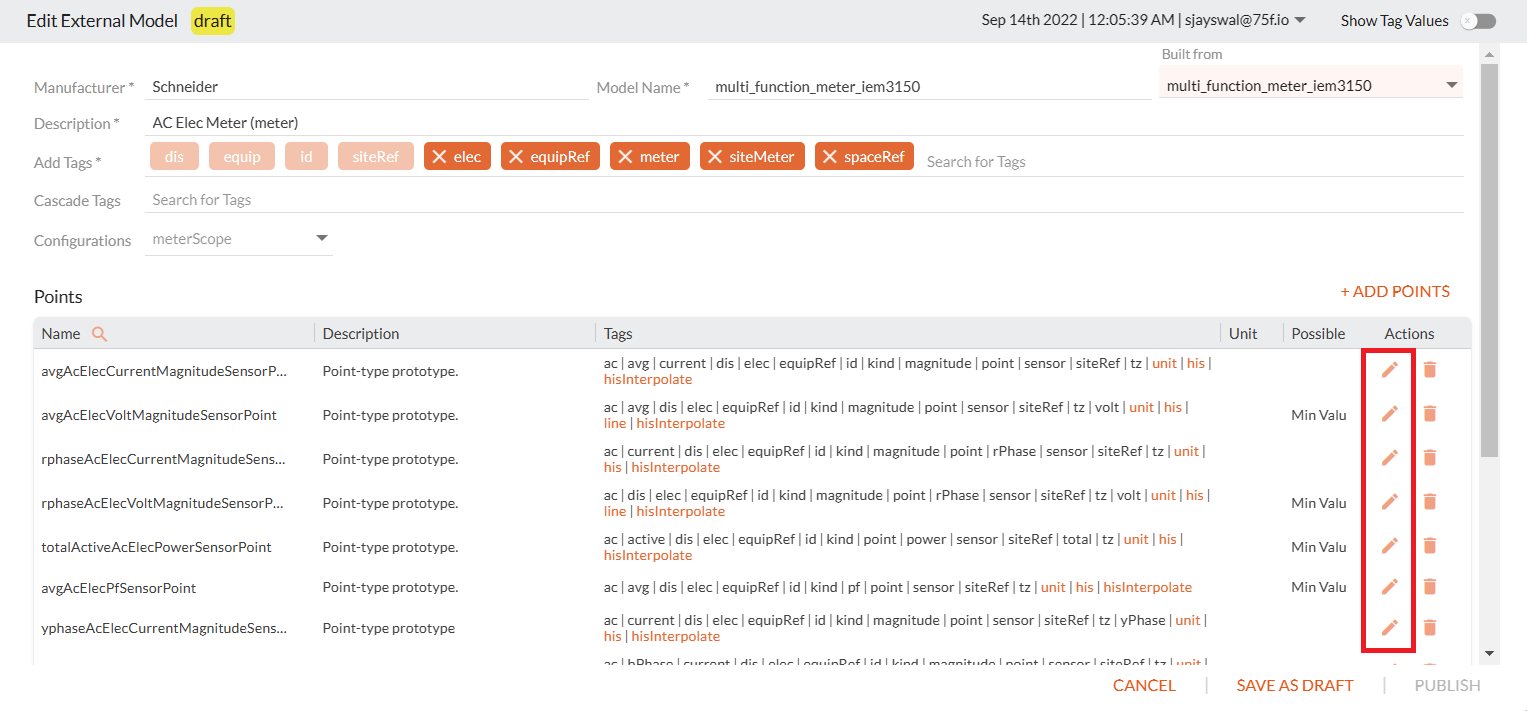Image resolution: width=1527 pixels, height=711 pixels.
Task: Delete the totalActiveAcElecPowerSensorPoint point
Action: coord(1430,545)
